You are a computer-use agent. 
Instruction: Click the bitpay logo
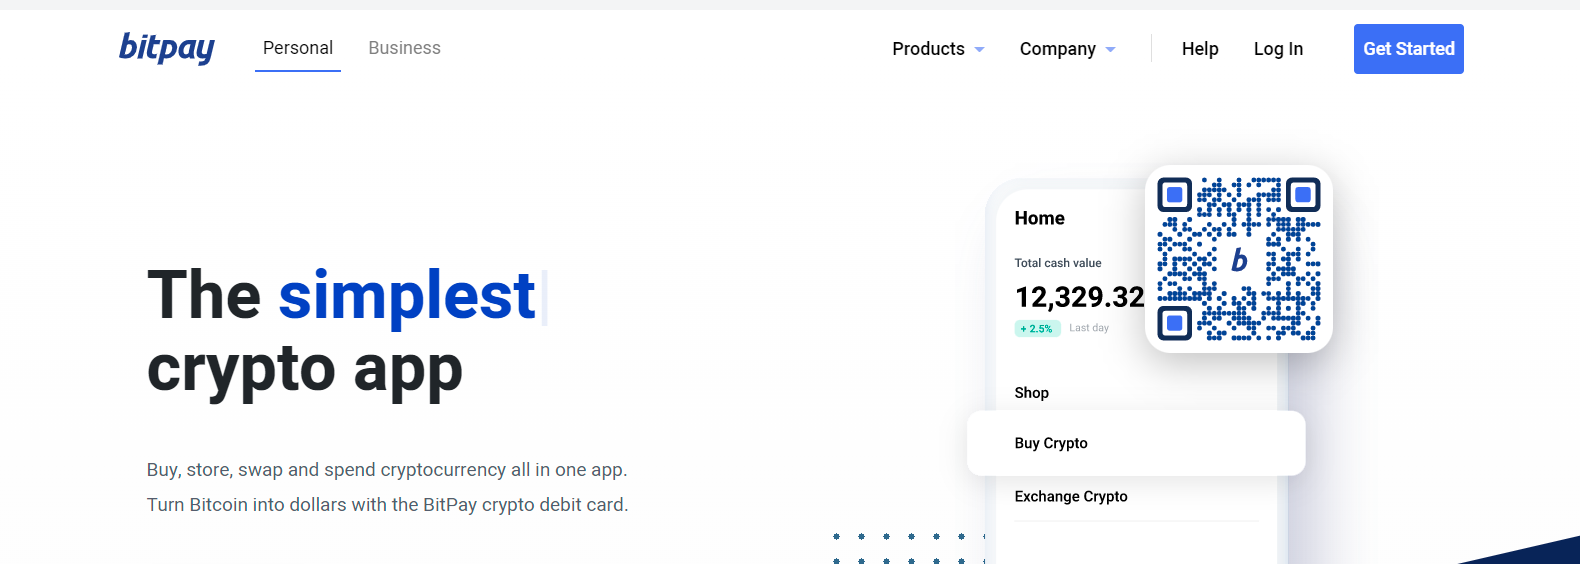tap(166, 48)
